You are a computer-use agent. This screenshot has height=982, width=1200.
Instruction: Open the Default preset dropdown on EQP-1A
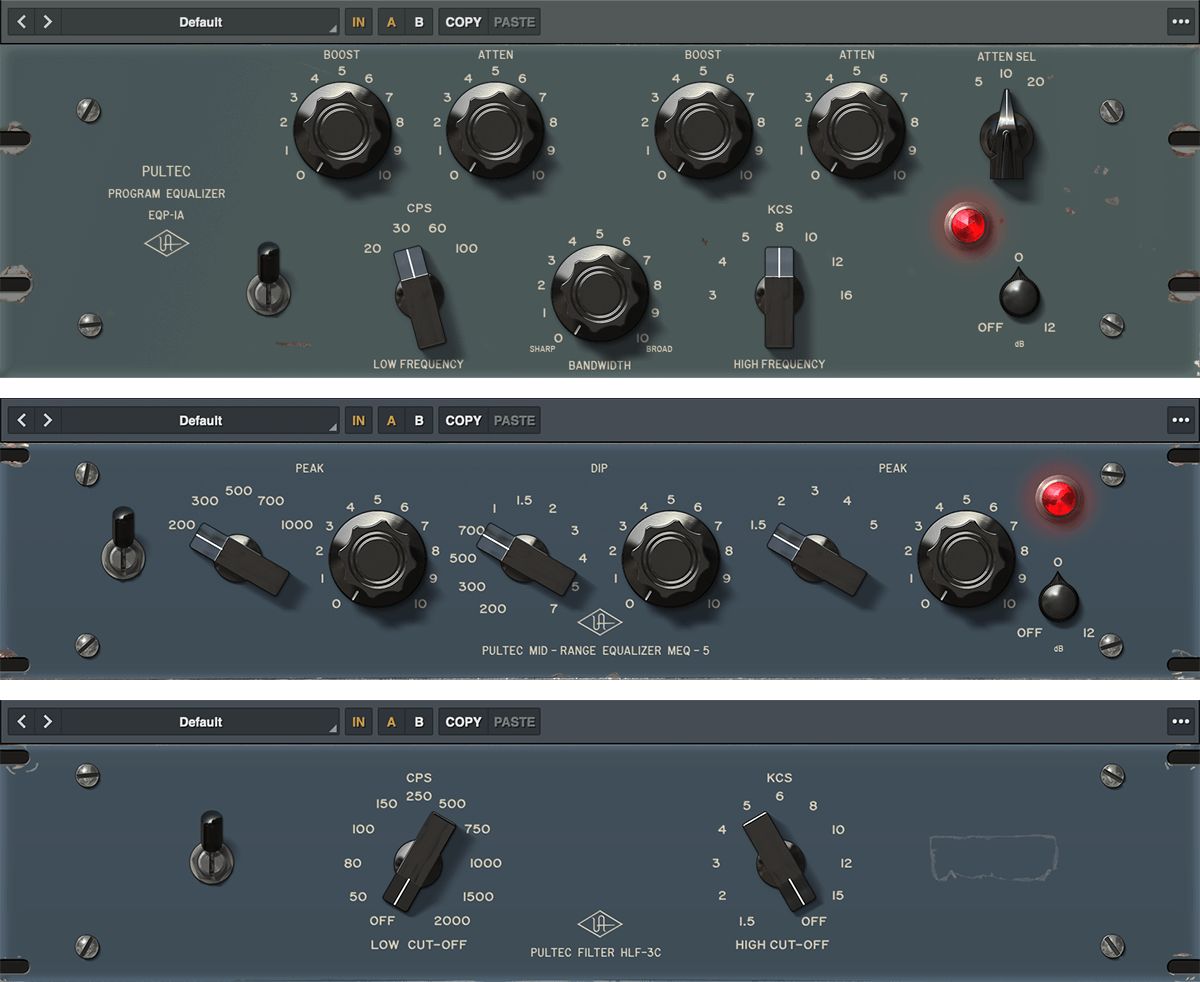[200, 21]
